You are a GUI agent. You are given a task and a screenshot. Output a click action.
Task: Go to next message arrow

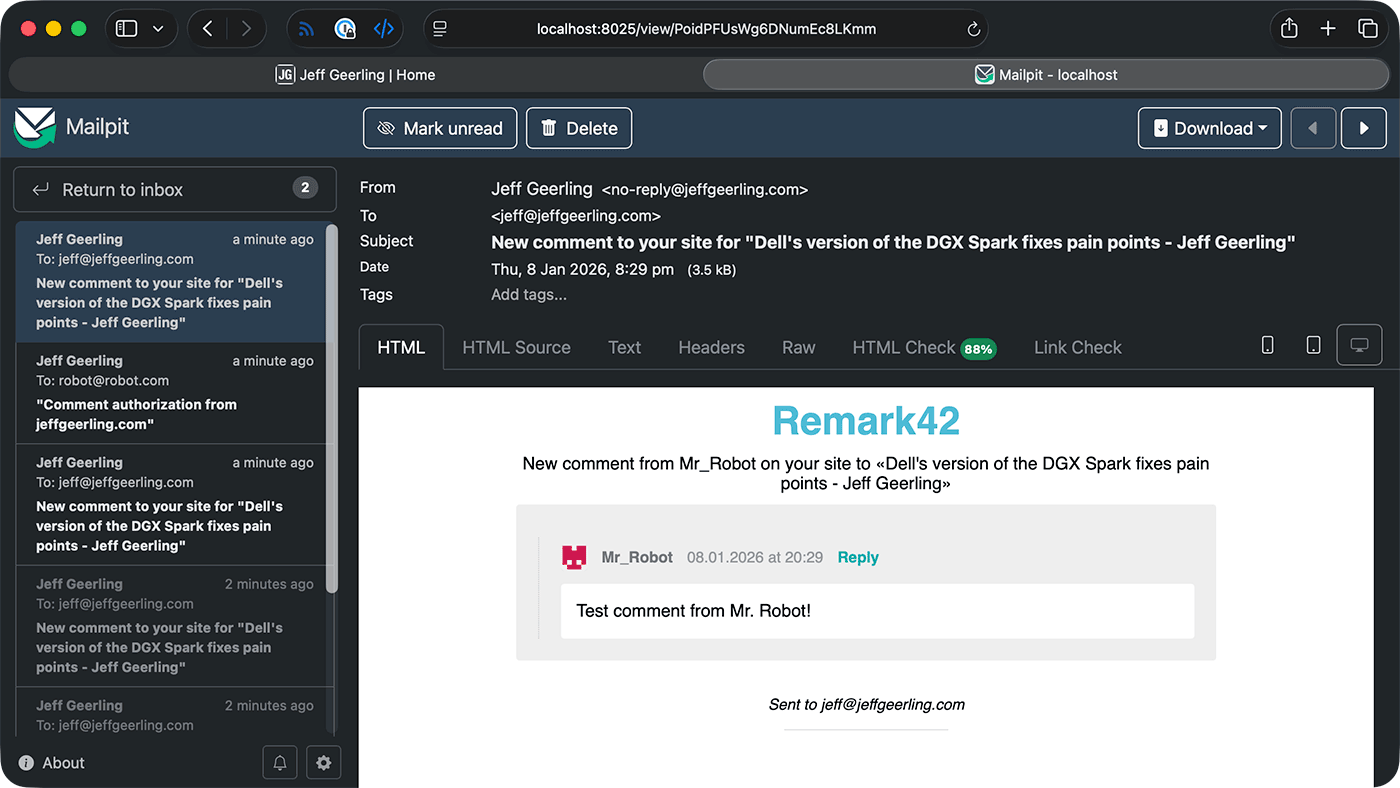click(1364, 128)
